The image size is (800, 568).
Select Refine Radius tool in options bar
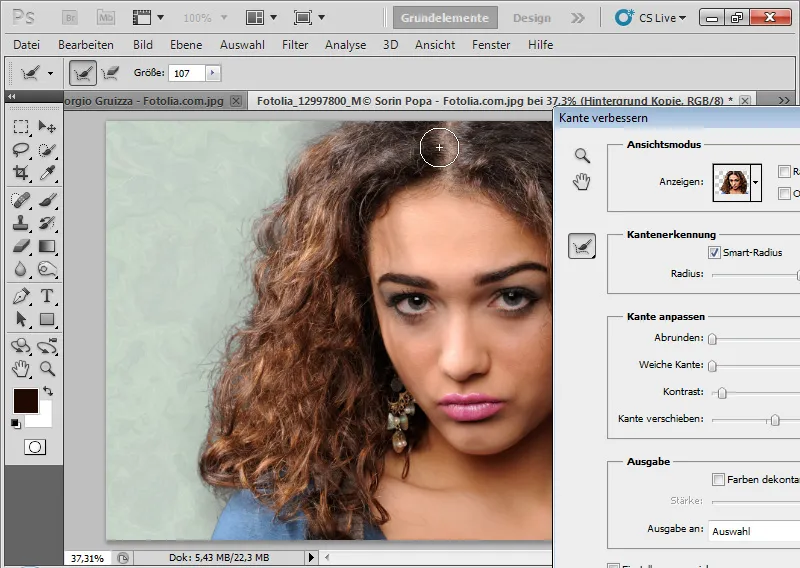point(83,73)
